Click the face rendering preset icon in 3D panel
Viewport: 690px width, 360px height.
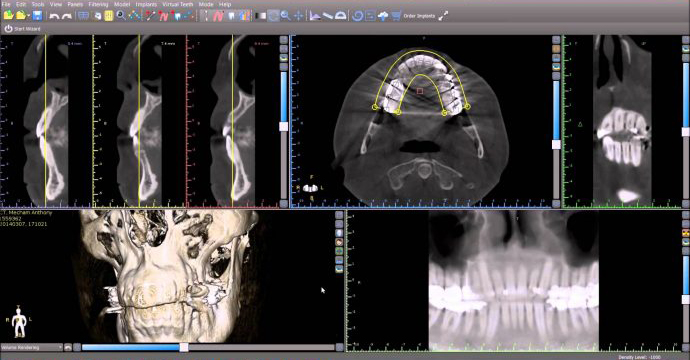click(339, 242)
